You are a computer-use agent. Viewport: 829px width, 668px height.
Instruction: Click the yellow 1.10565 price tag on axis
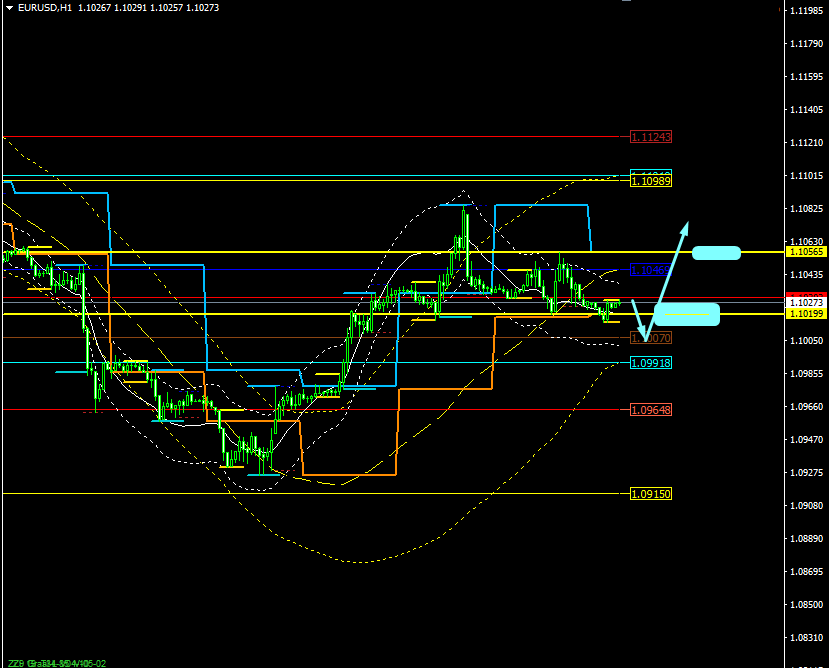point(806,253)
